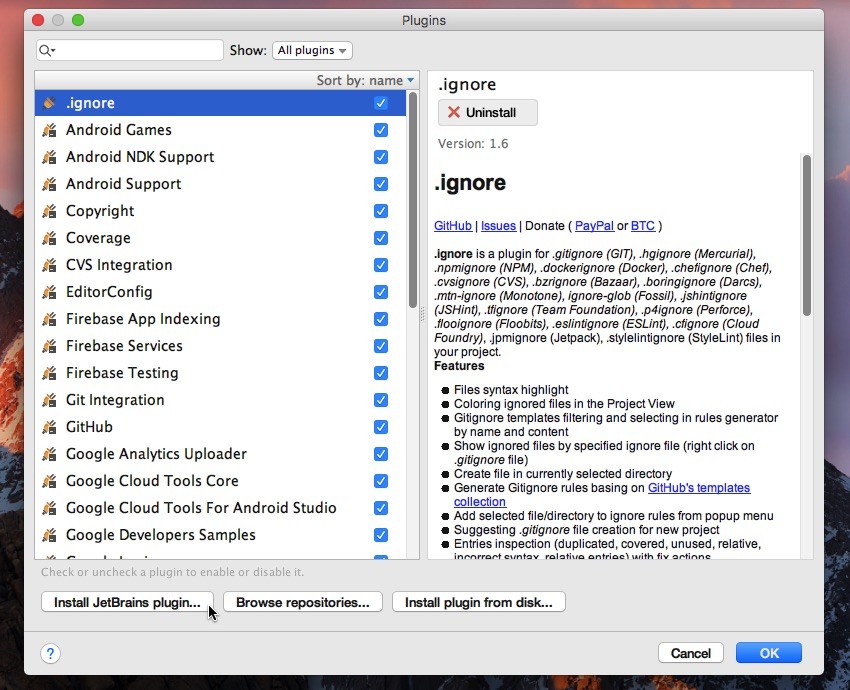Open the PayPal donate link
Image resolution: width=850 pixels, height=690 pixels.
594,226
